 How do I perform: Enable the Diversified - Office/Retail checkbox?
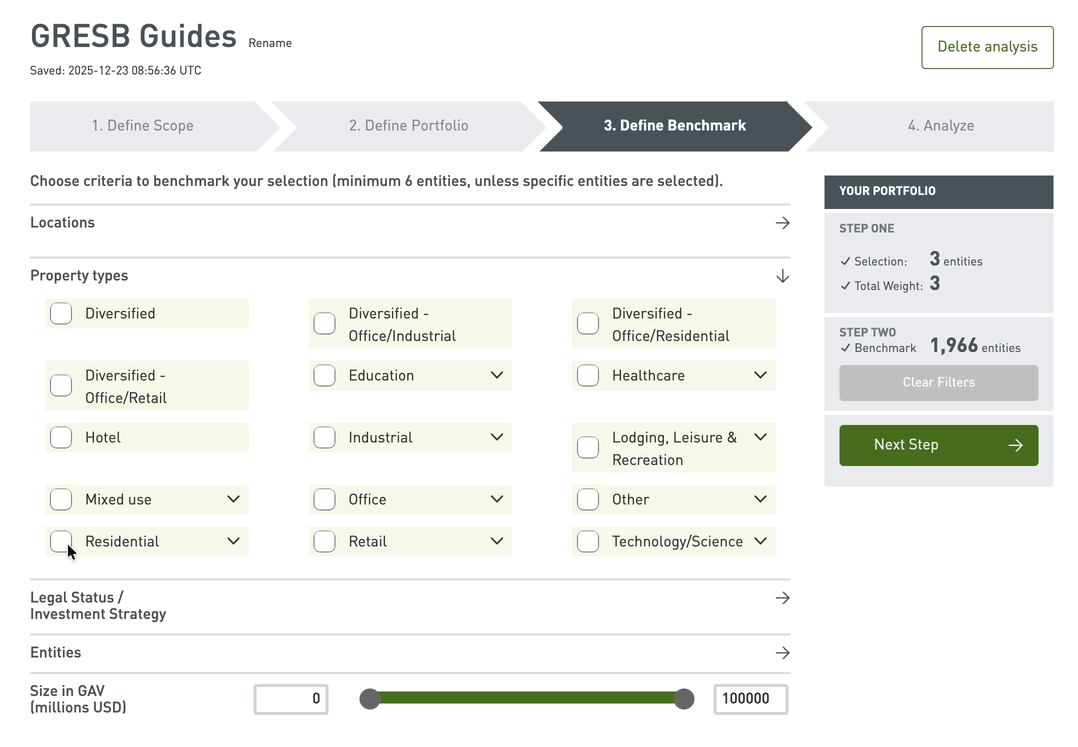click(x=61, y=386)
